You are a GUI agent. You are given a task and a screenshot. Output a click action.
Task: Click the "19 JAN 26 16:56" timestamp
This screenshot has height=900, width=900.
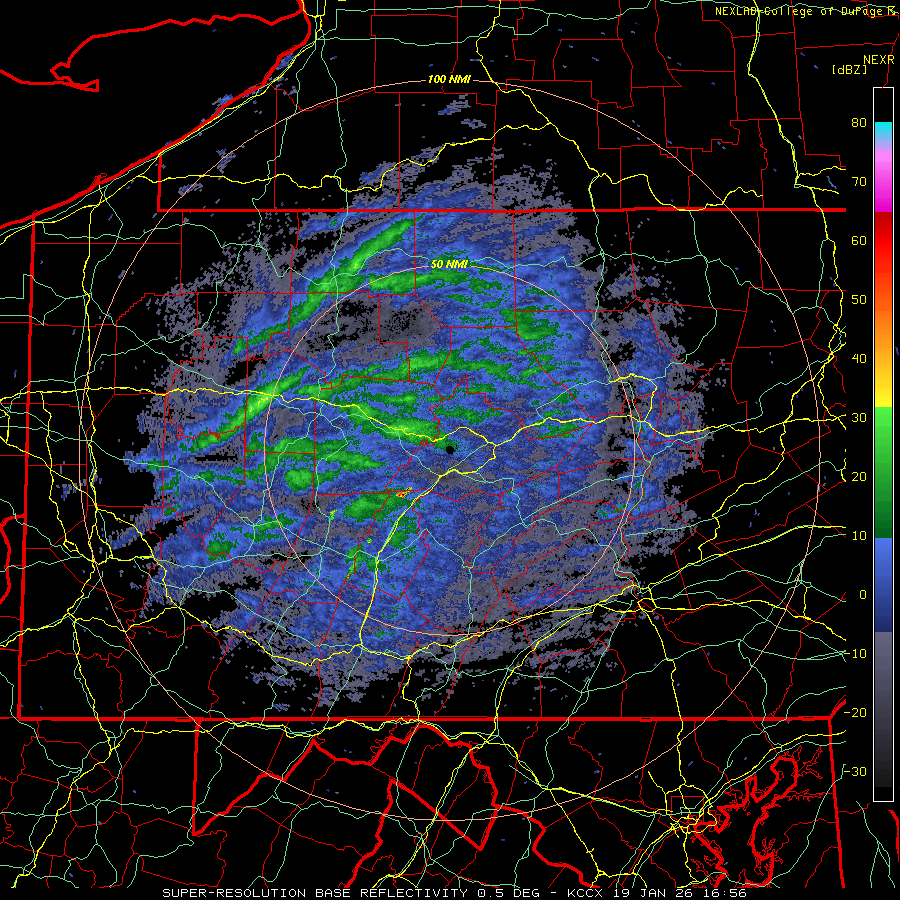679,893
